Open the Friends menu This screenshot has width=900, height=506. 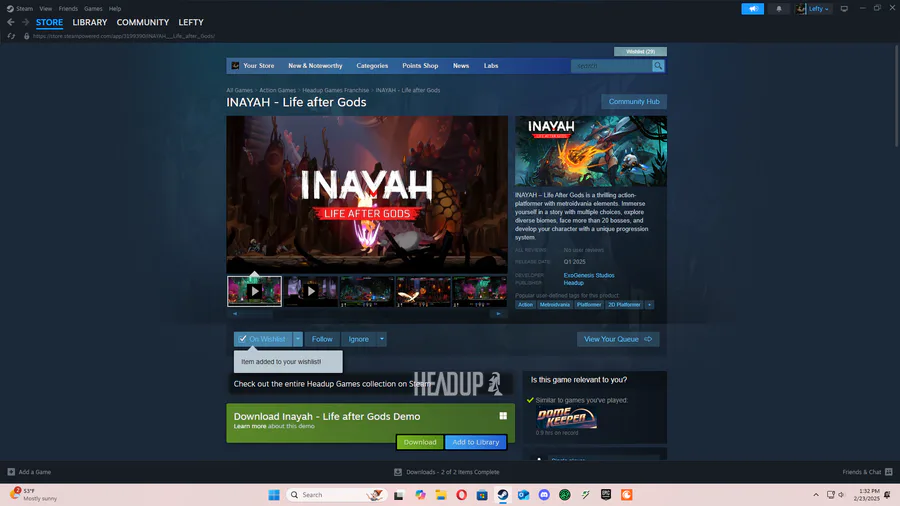click(x=68, y=9)
